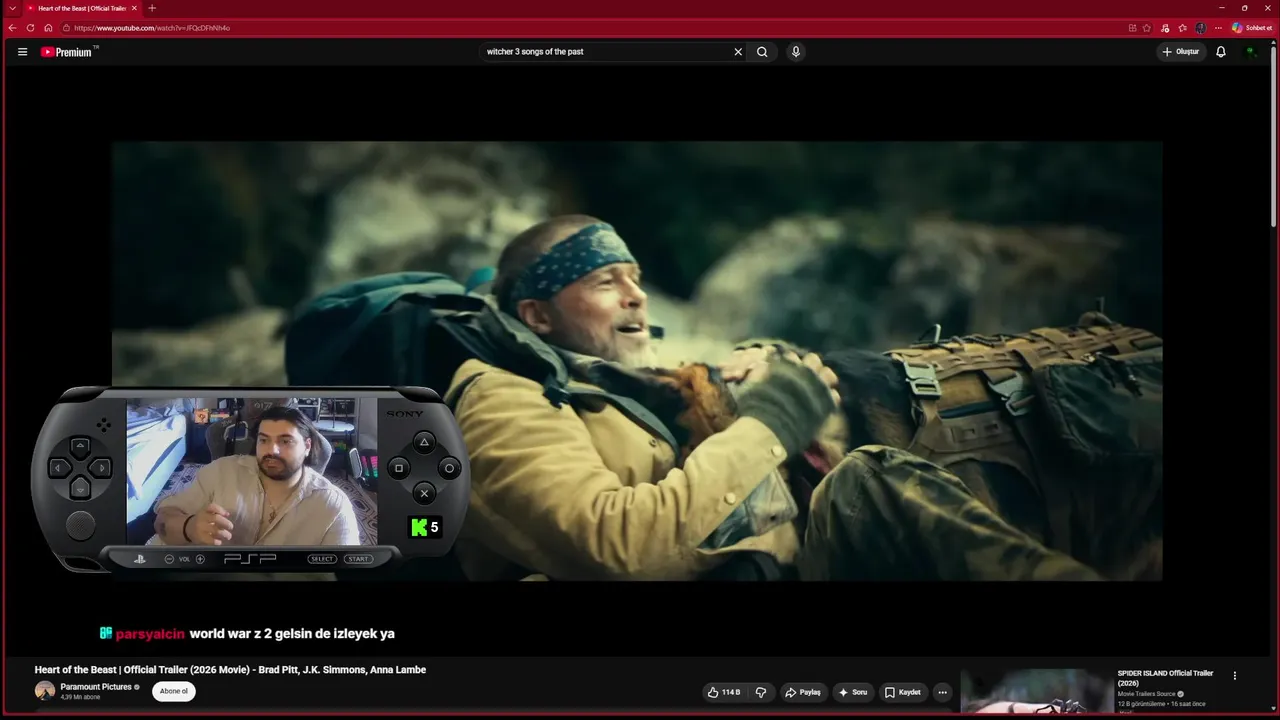Clear the search box with the X icon

point(738,52)
